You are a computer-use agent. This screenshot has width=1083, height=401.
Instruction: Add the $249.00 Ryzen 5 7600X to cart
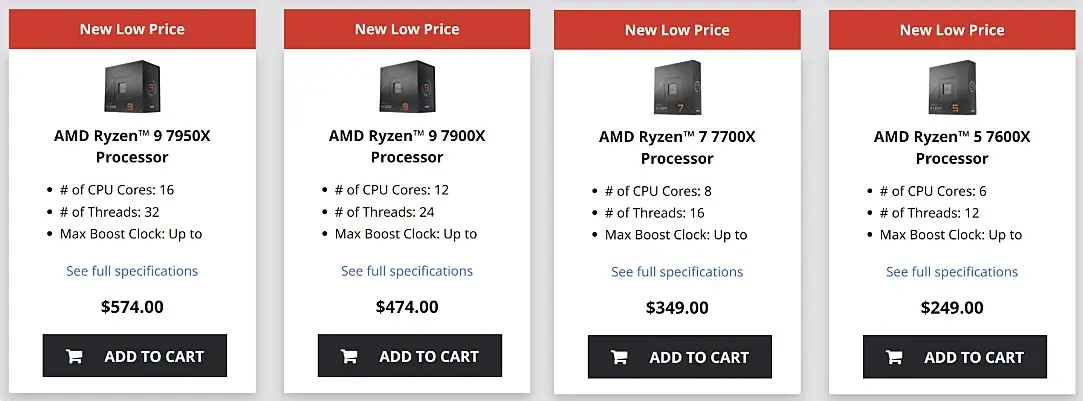(955, 357)
